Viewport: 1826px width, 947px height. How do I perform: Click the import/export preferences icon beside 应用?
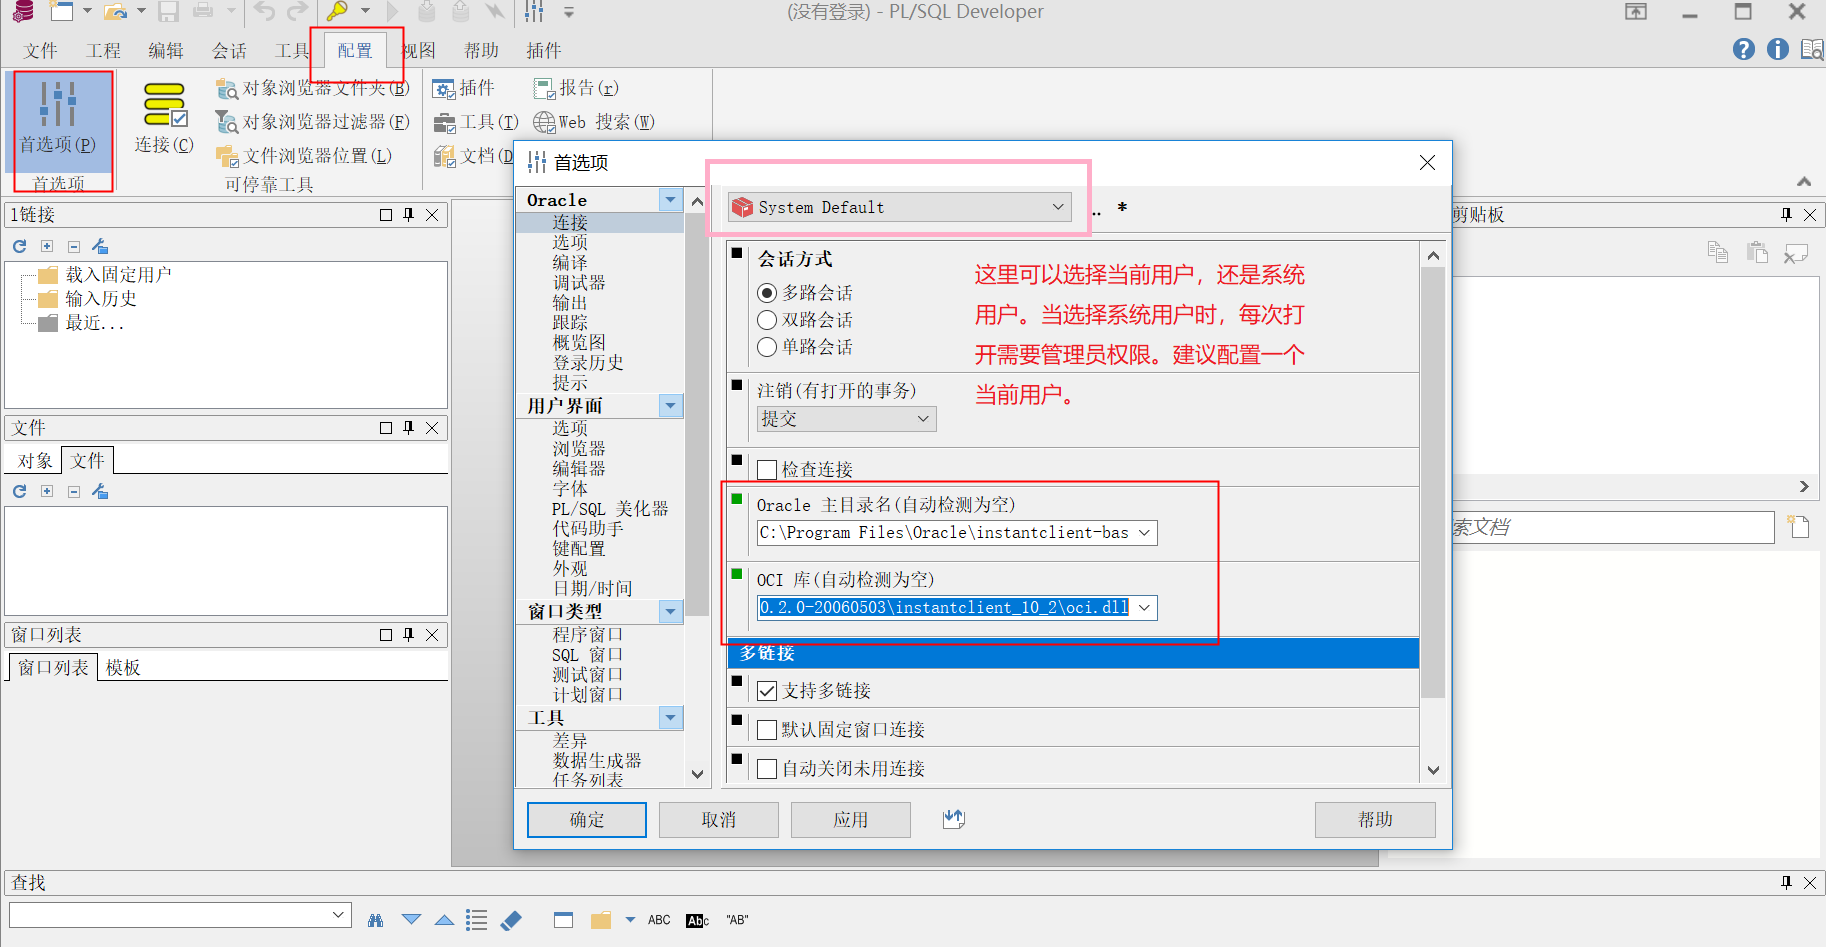click(954, 819)
